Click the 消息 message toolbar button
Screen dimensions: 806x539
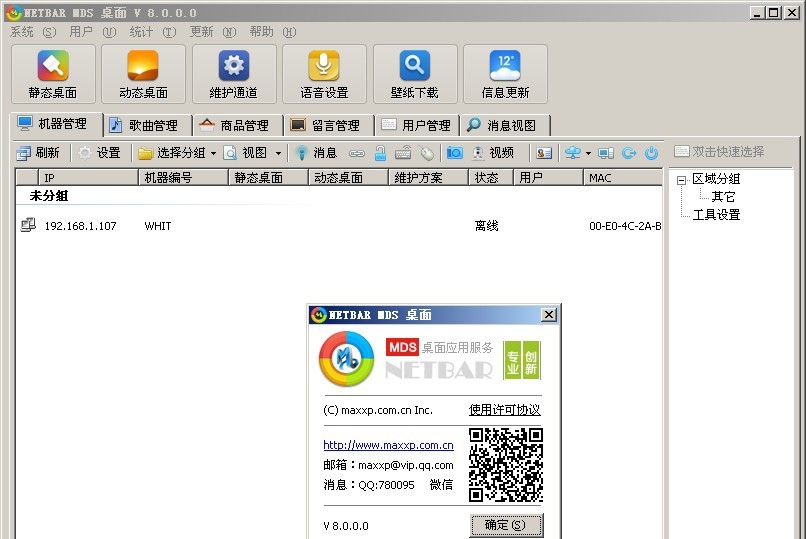click(x=317, y=153)
